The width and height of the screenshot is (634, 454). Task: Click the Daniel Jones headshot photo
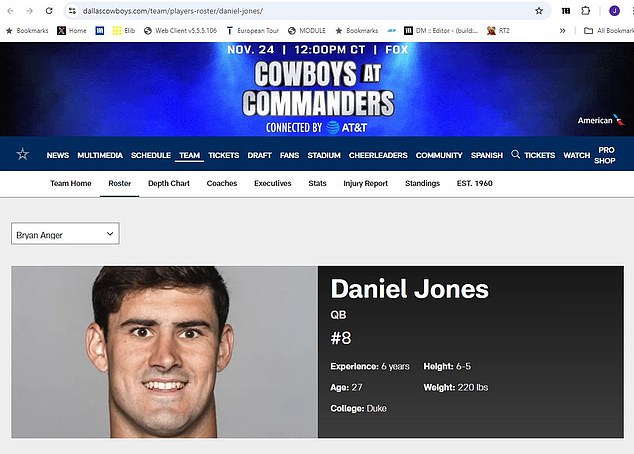click(165, 352)
